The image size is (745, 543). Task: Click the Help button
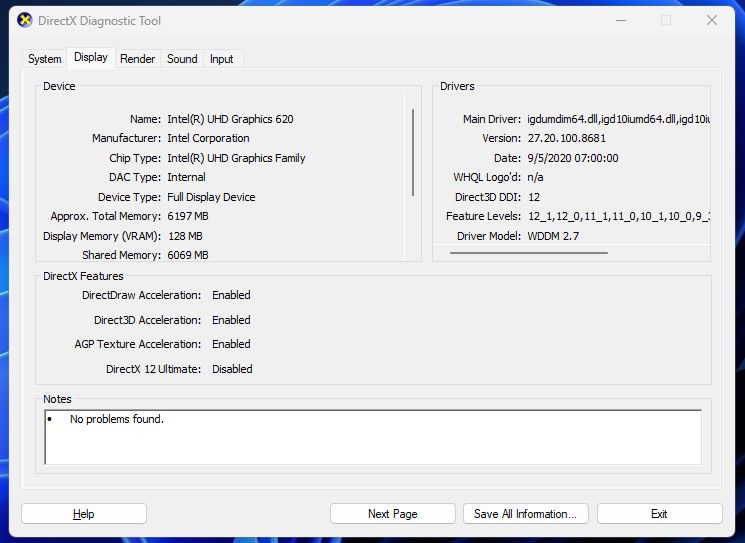tap(84, 514)
